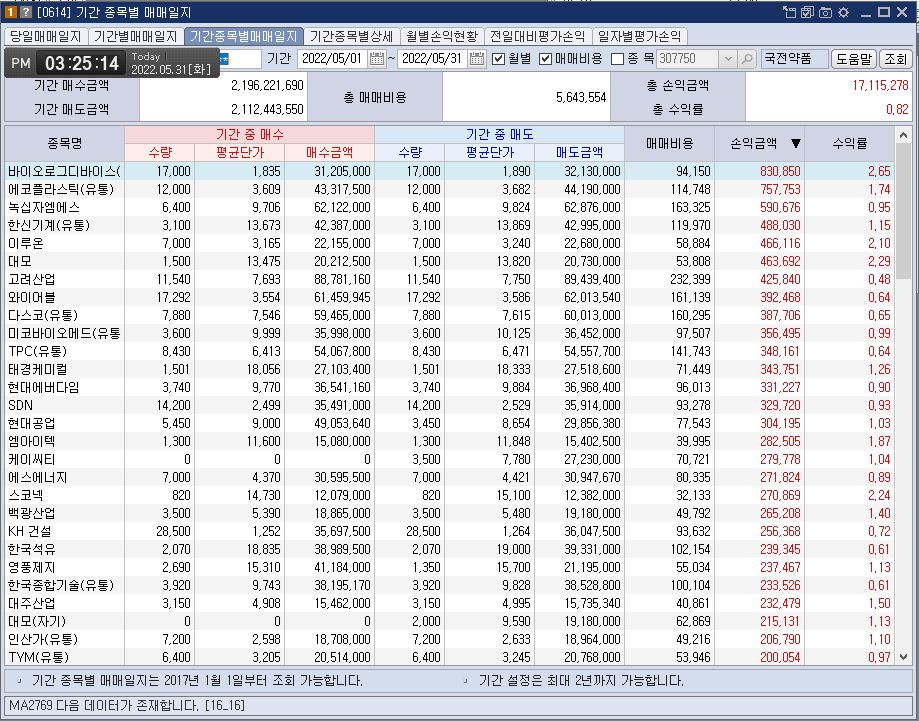The width and height of the screenshot is (919, 721).
Task: Click the start date field 2022/05/01
Action: [331, 59]
